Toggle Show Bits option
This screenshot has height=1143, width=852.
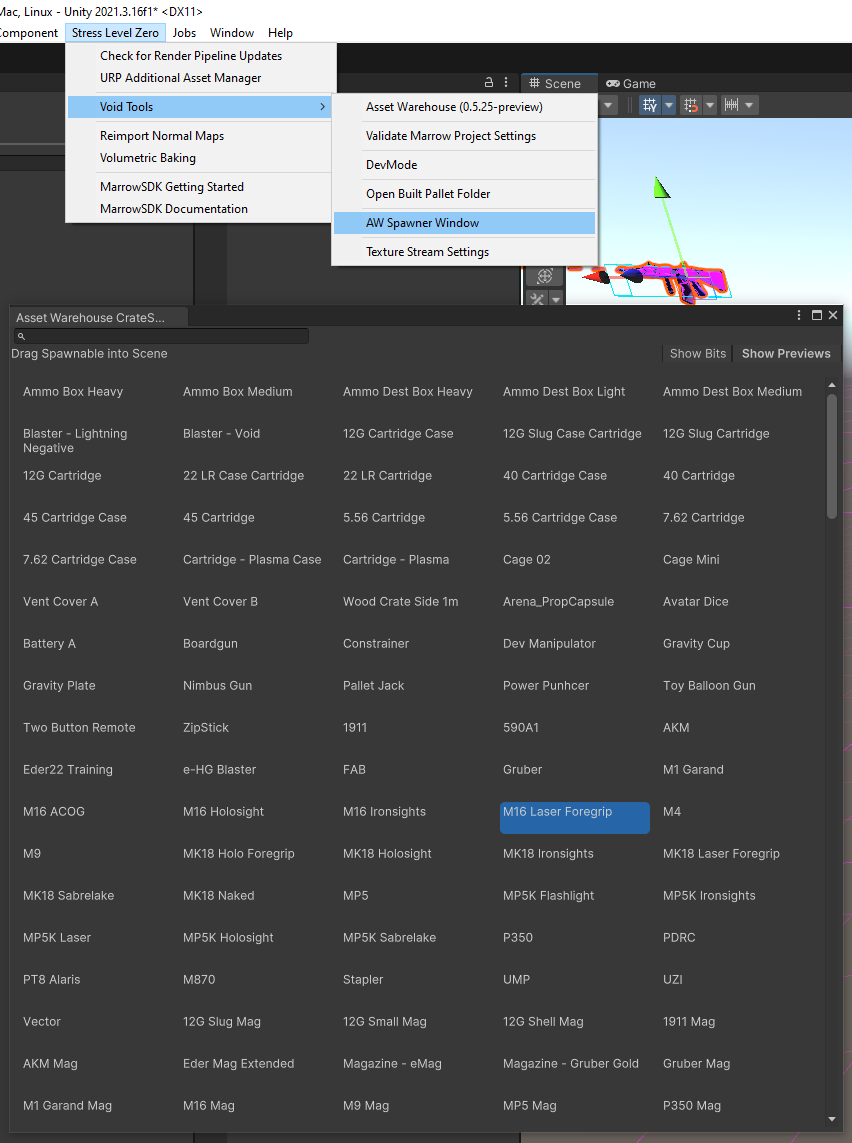697,353
